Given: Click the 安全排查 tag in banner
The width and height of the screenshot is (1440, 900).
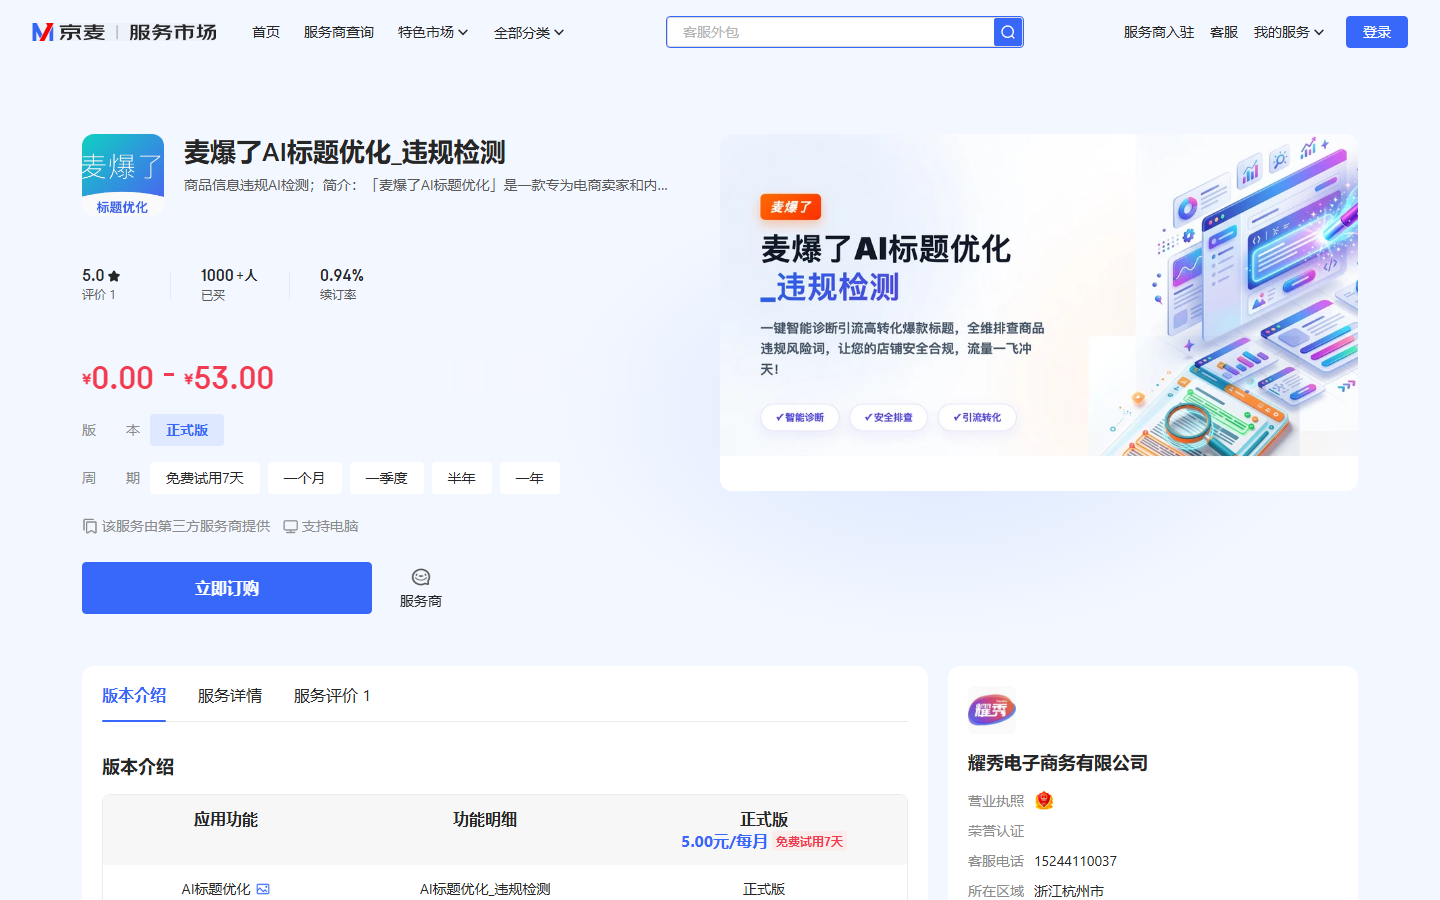Looking at the screenshot, I should click(889, 417).
